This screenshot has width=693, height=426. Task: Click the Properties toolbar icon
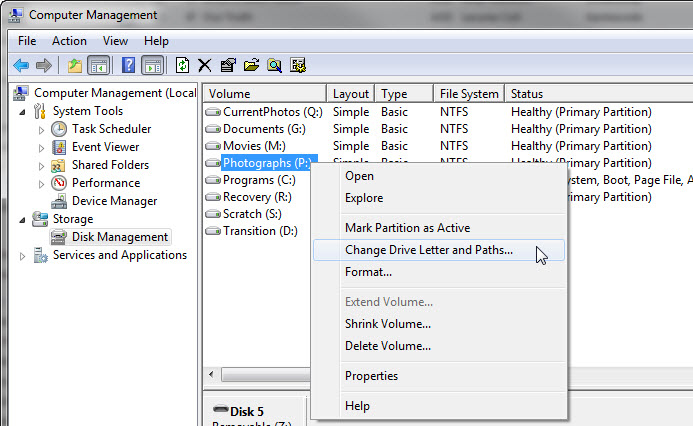[228, 65]
